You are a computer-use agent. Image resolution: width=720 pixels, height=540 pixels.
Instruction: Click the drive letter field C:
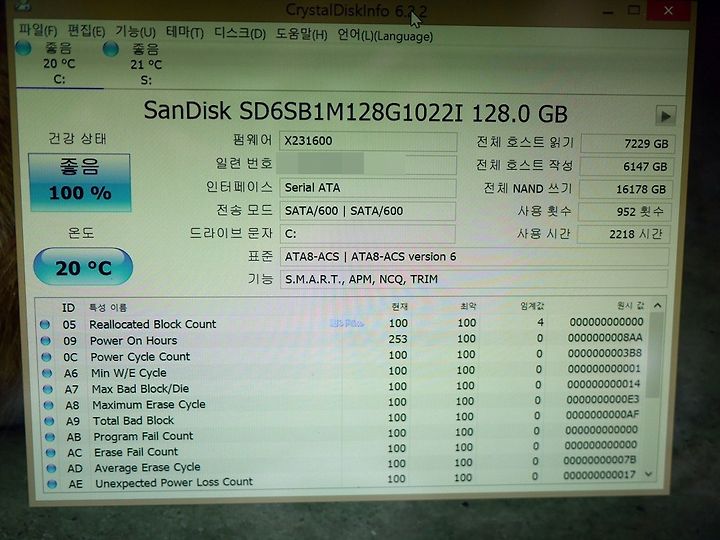click(367, 234)
